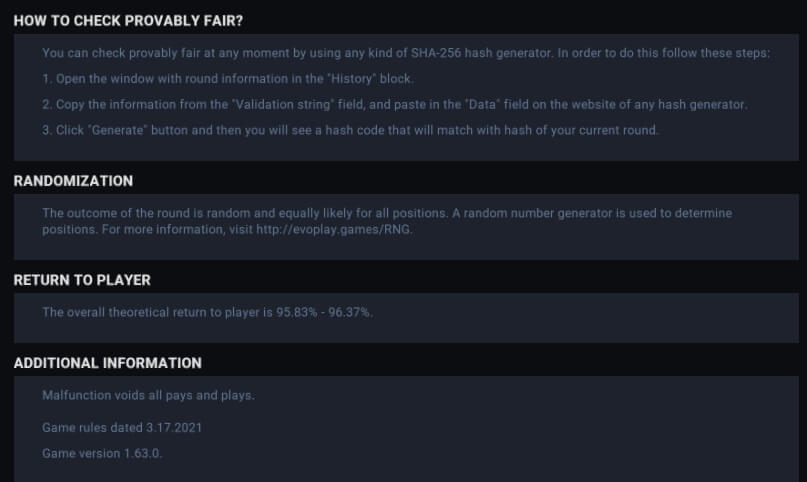Open the http://evoplay.games/RNG link
The height and width of the screenshot is (482, 807).
tap(334, 229)
